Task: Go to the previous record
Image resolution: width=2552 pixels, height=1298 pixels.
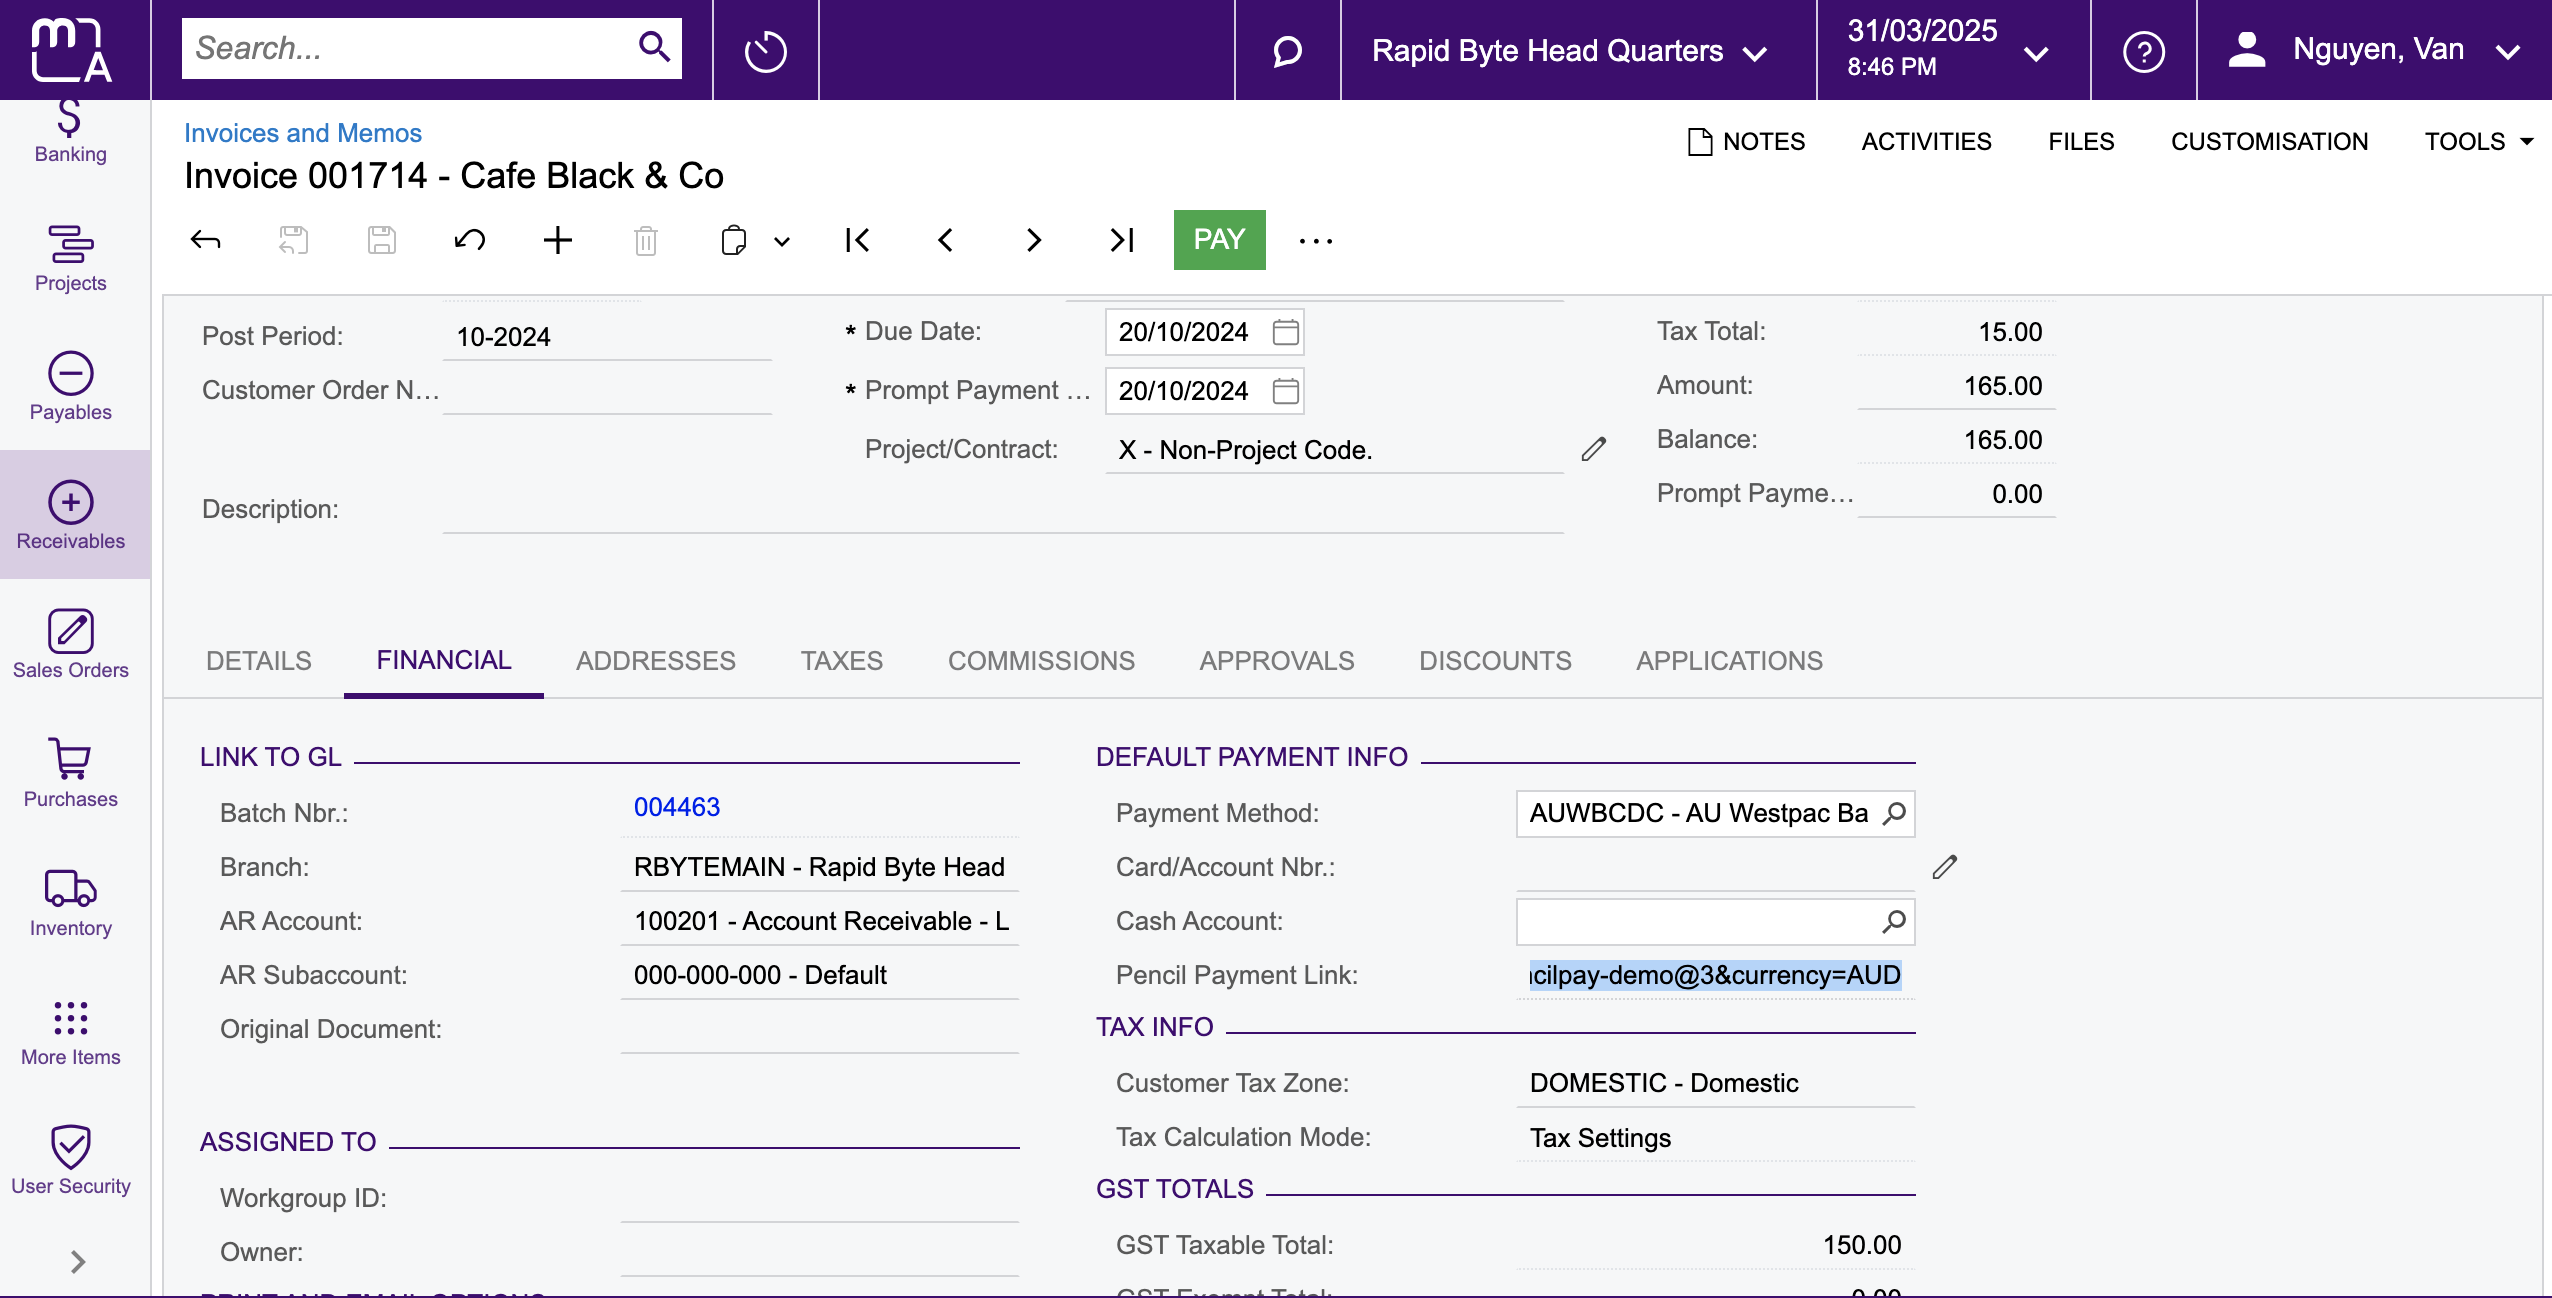Action: (x=945, y=240)
